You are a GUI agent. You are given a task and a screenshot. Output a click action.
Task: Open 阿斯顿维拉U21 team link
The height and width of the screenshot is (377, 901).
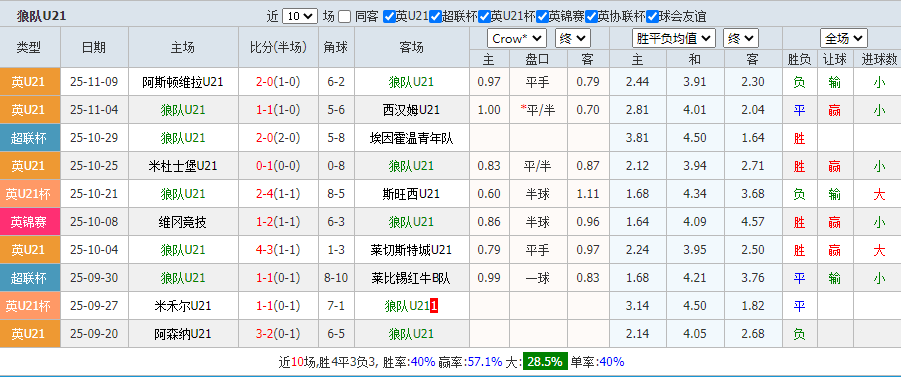pyautogui.click(x=183, y=82)
